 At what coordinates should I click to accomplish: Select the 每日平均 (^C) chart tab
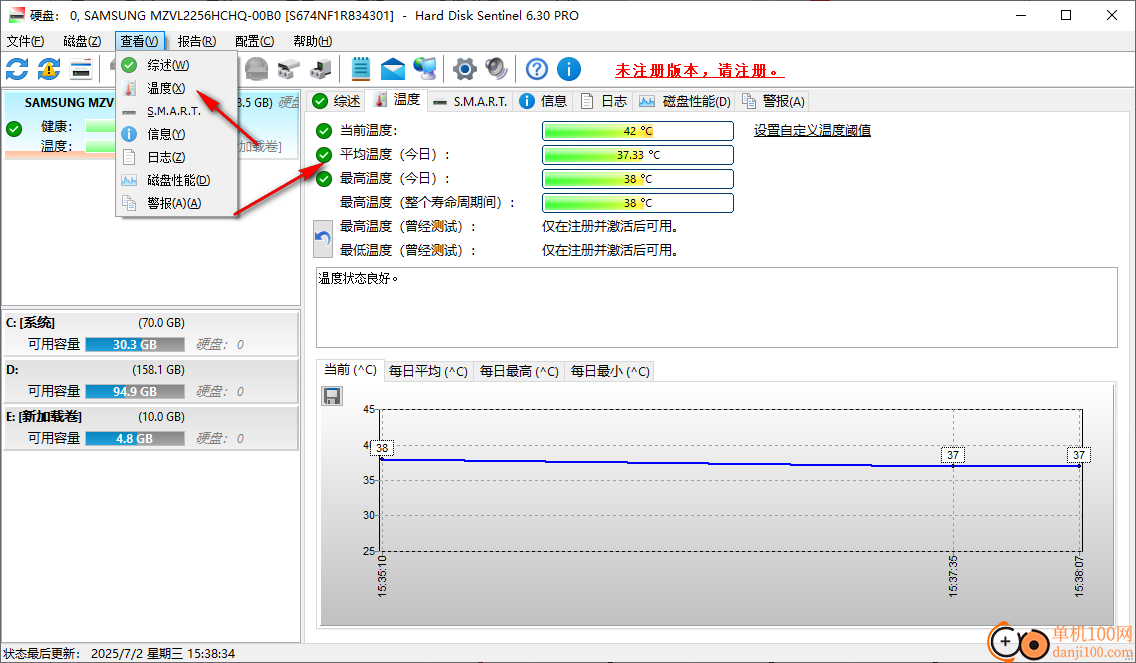click(x=428, y=372)
